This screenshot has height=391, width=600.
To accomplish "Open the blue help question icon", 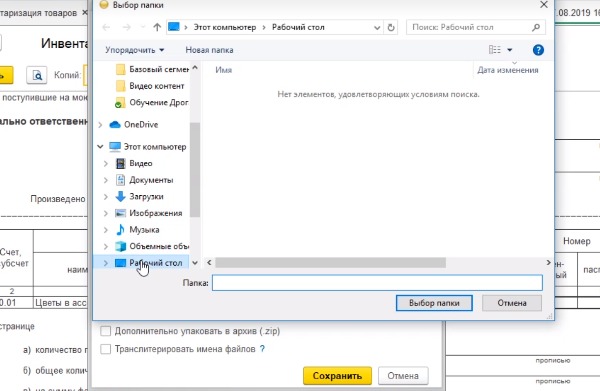I will coord(538,50).
